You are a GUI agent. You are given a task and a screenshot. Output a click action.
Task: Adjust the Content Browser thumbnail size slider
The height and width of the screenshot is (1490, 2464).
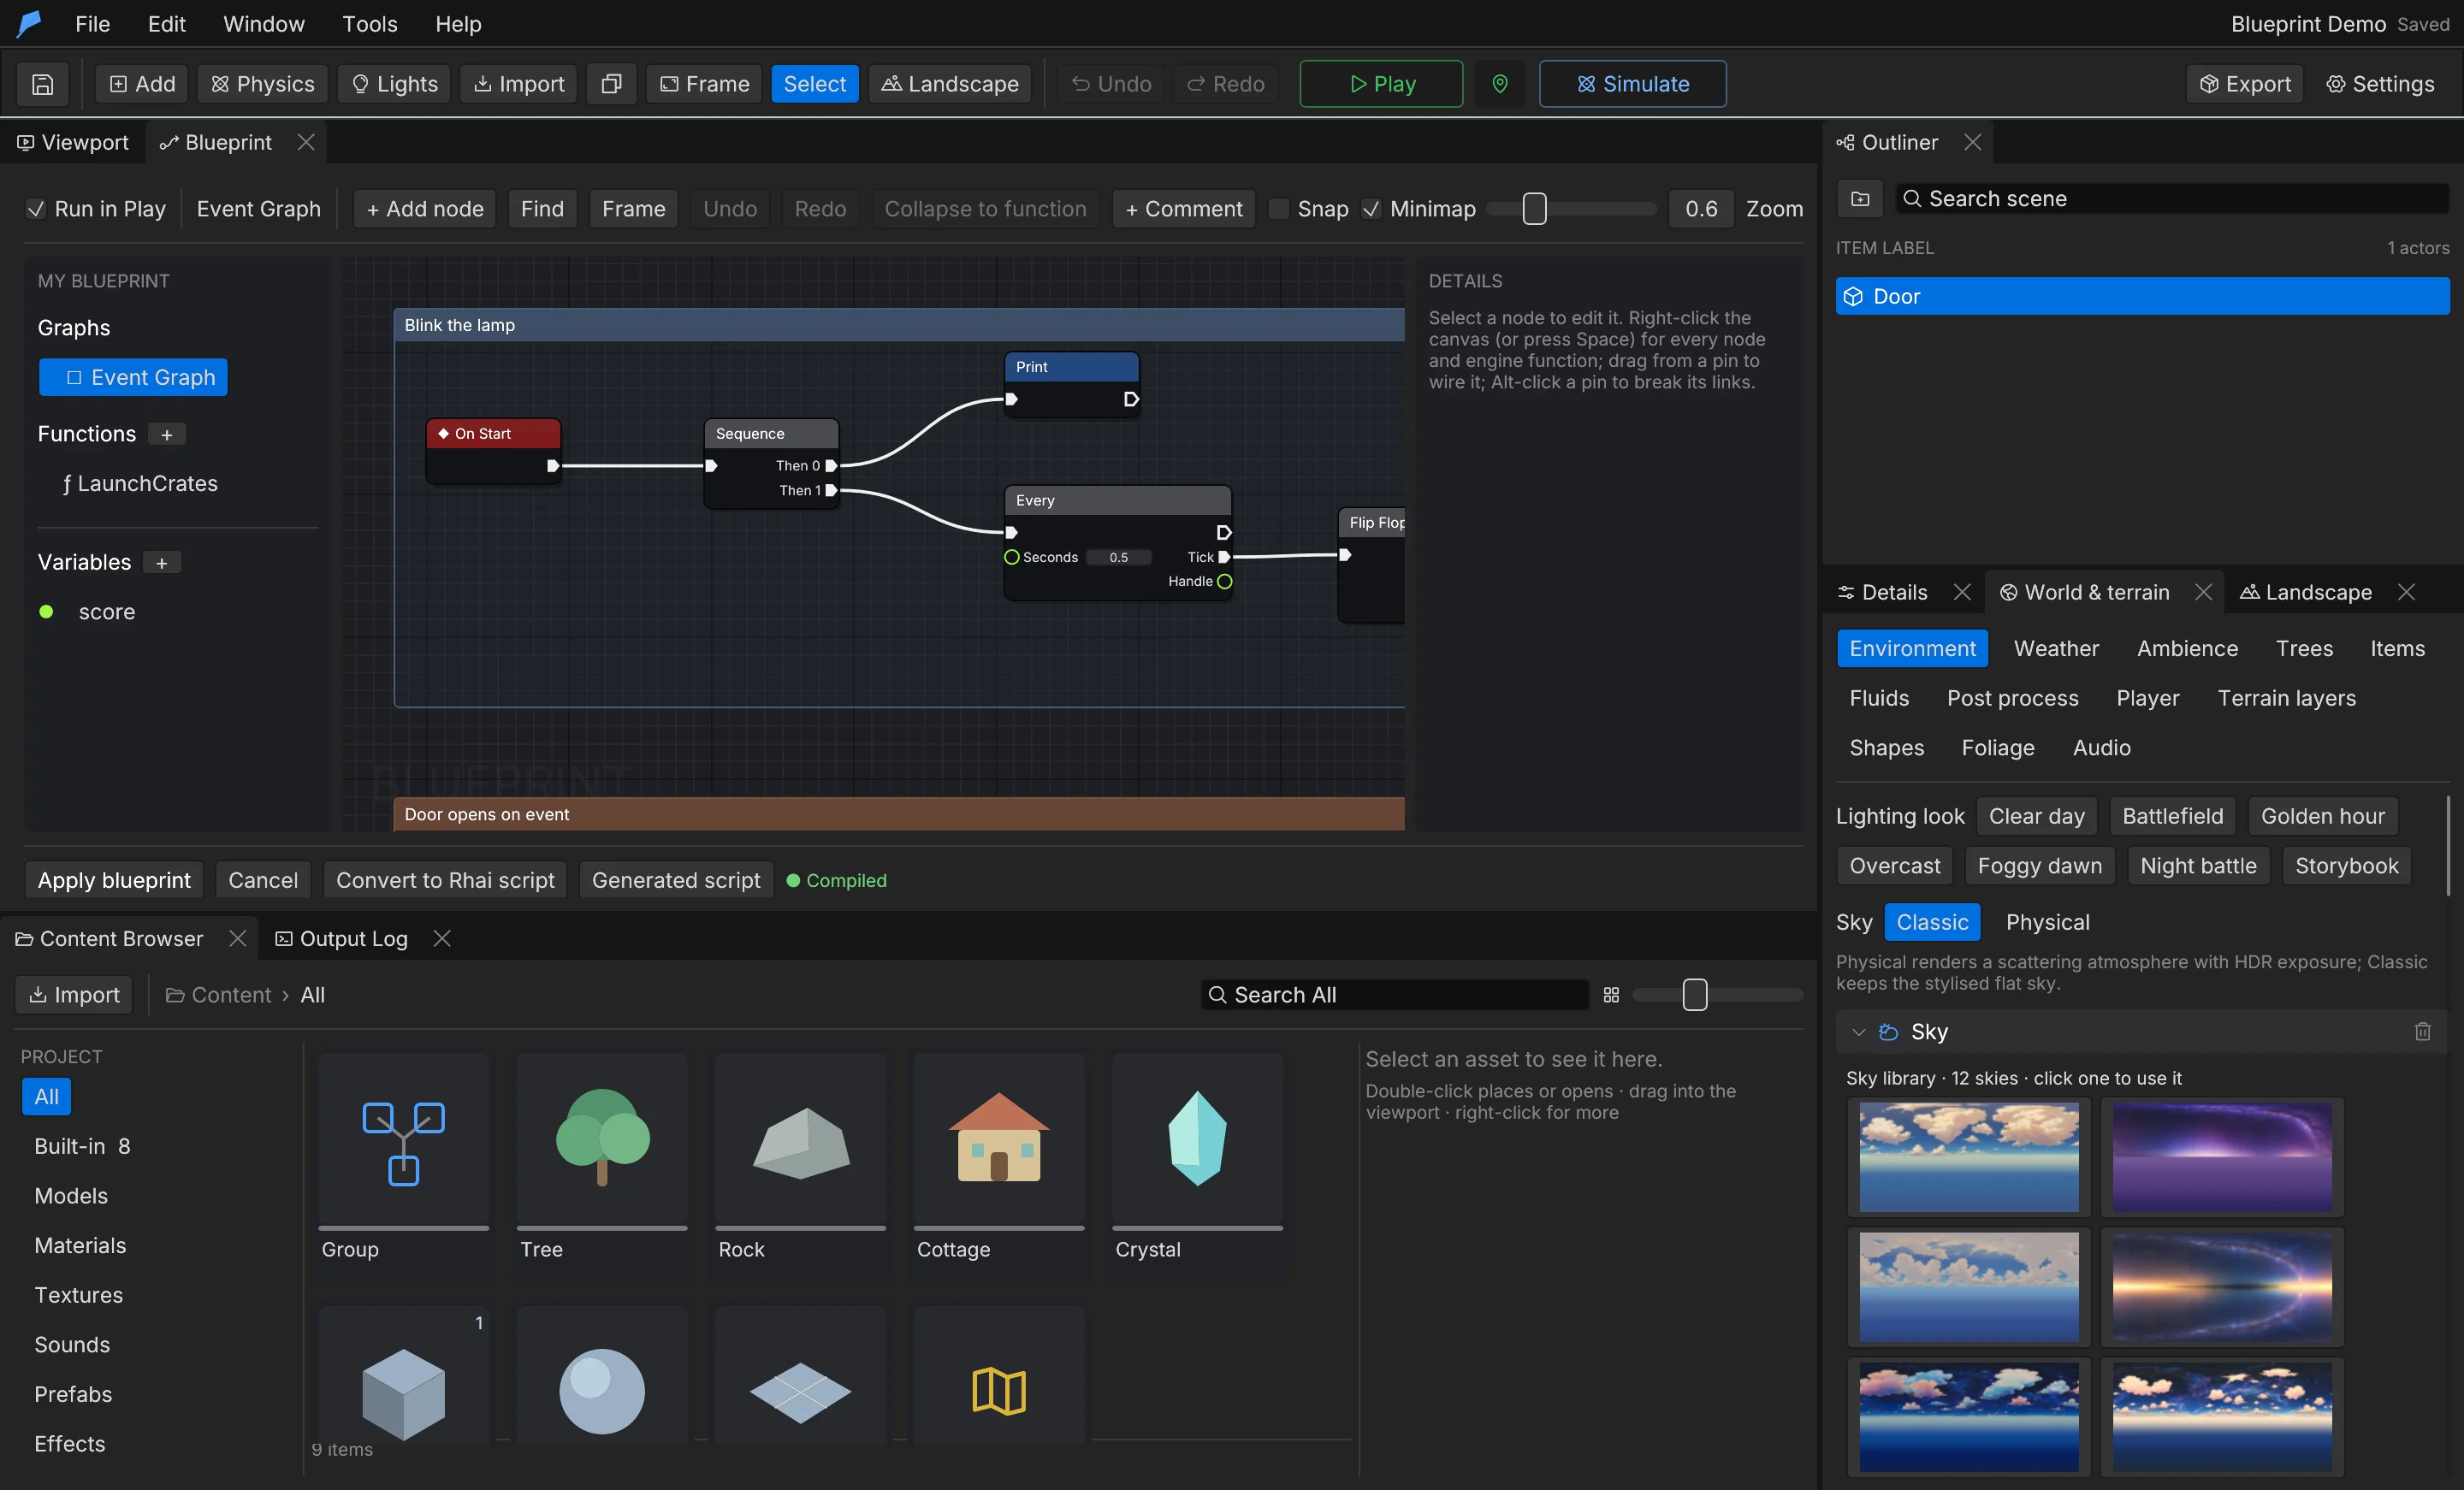coord(1717,995)
